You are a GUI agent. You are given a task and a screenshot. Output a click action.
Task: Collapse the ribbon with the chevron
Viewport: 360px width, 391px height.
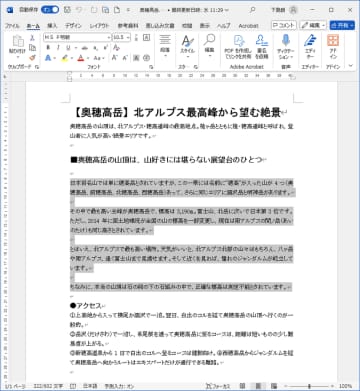350,66
